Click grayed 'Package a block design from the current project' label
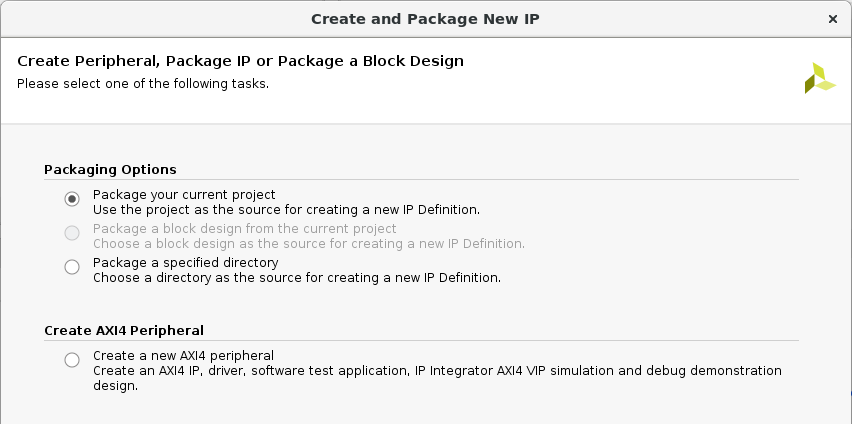The height and width of the screenshot is (424, 852). (x=245, y=228)
